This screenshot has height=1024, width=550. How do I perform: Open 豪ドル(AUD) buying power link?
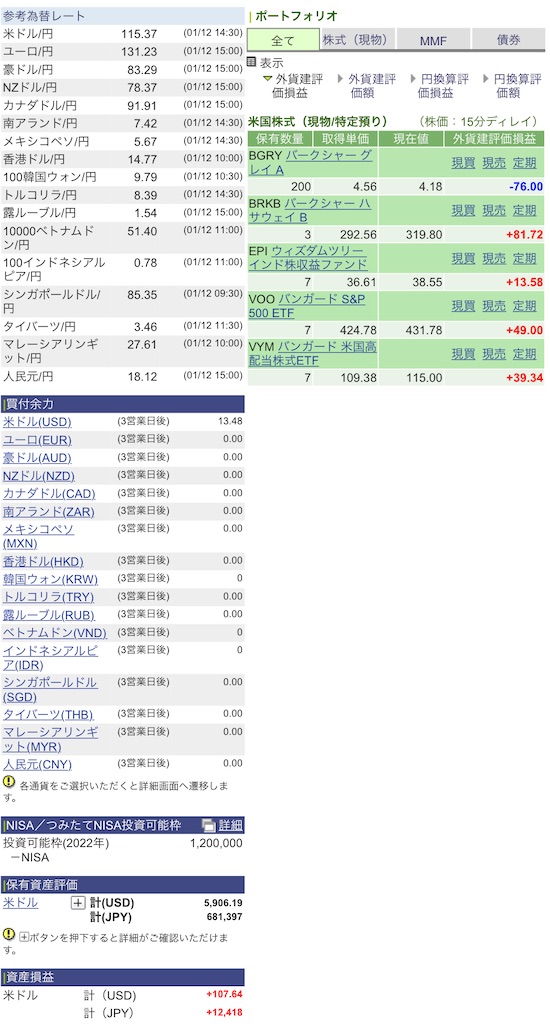pyautogui.click(x=37, y=458)
